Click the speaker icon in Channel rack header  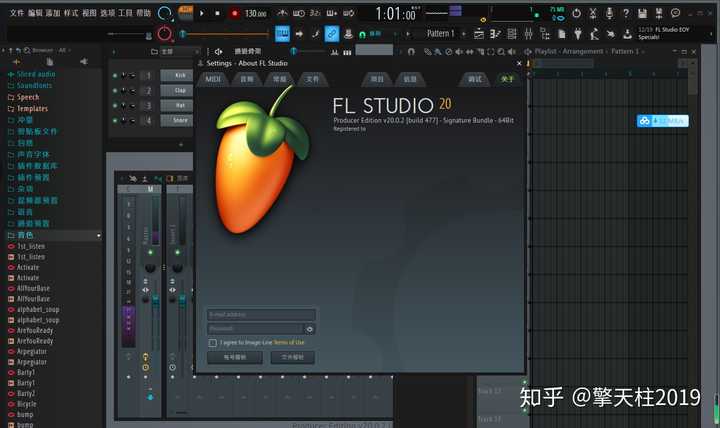pyautogui.click(x=219, y=51)
